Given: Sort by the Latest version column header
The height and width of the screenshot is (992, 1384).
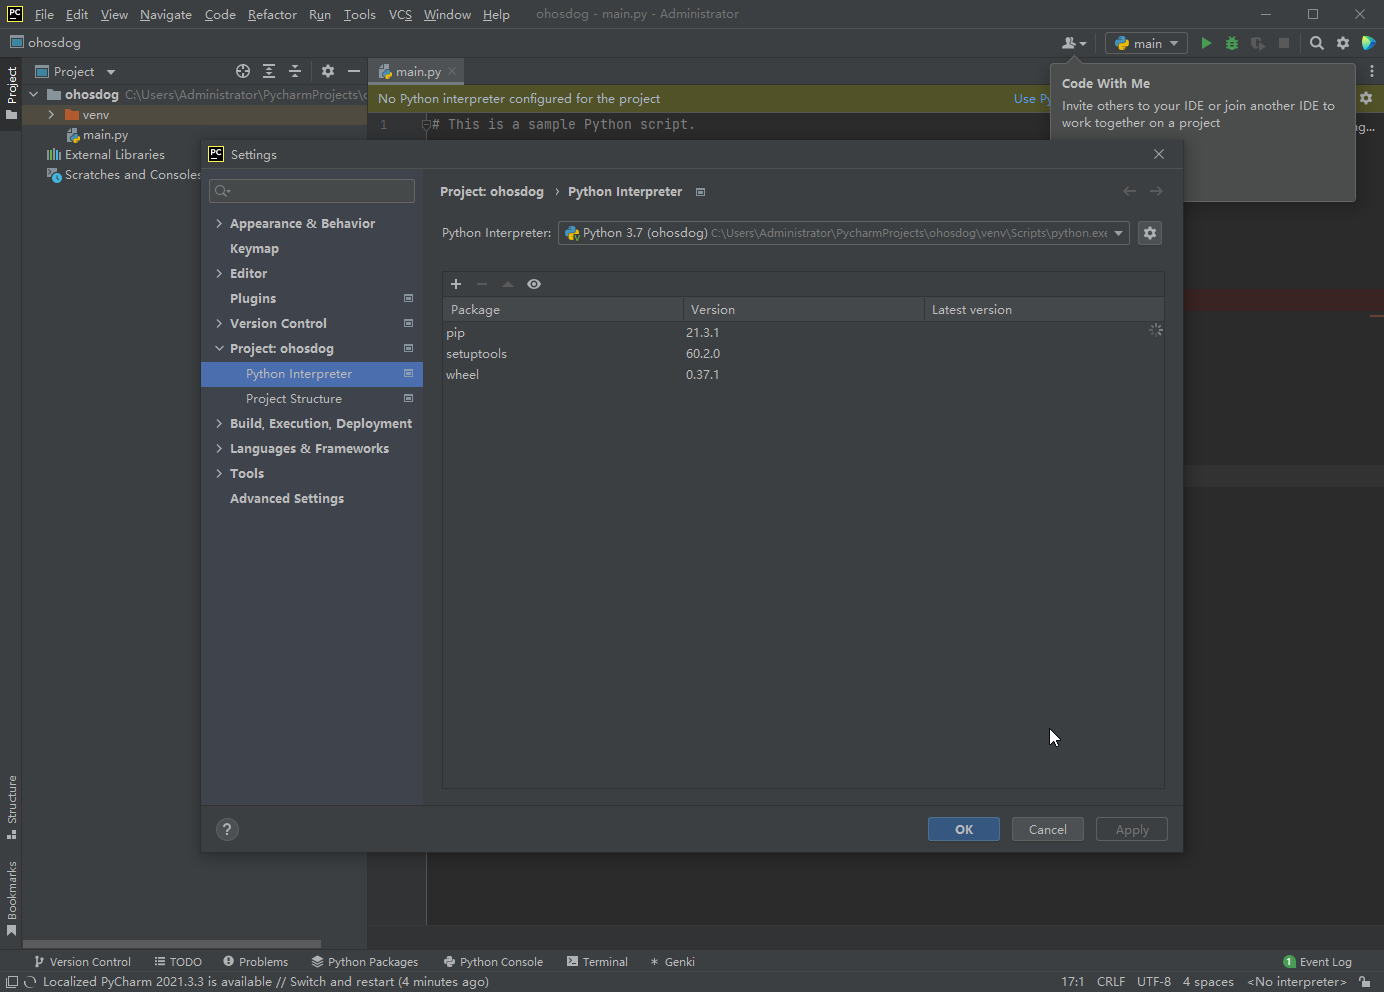Looking at the screenshot, I should (1044, 310).
